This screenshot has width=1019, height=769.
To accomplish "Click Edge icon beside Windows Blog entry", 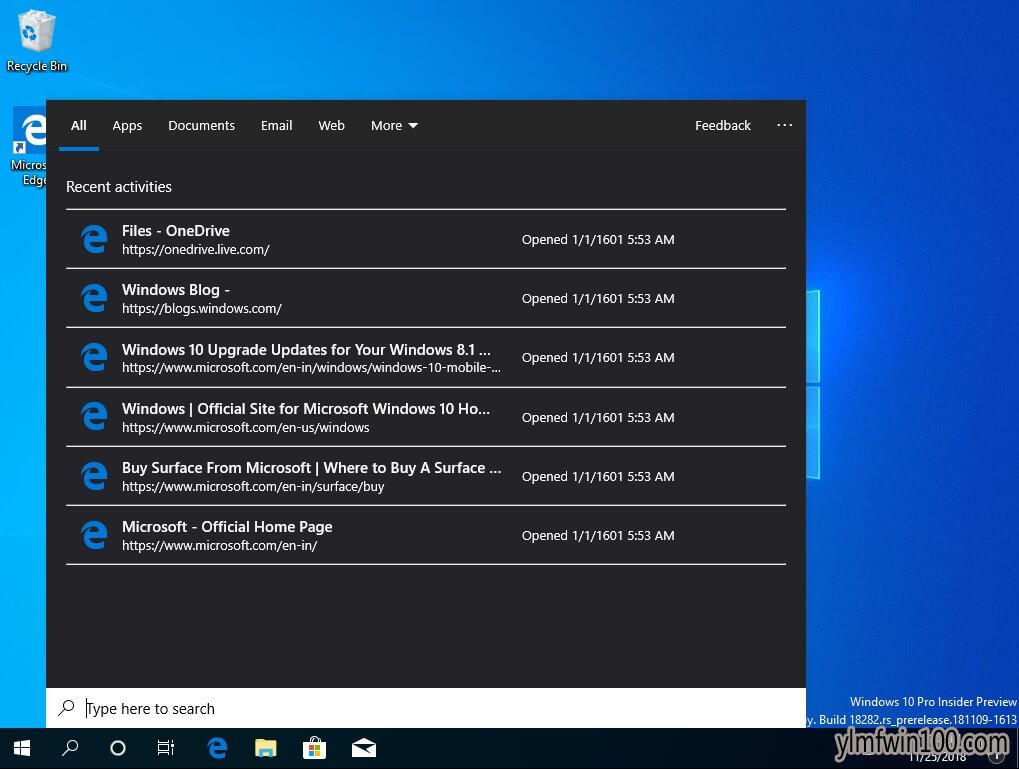I will [94, 298].
